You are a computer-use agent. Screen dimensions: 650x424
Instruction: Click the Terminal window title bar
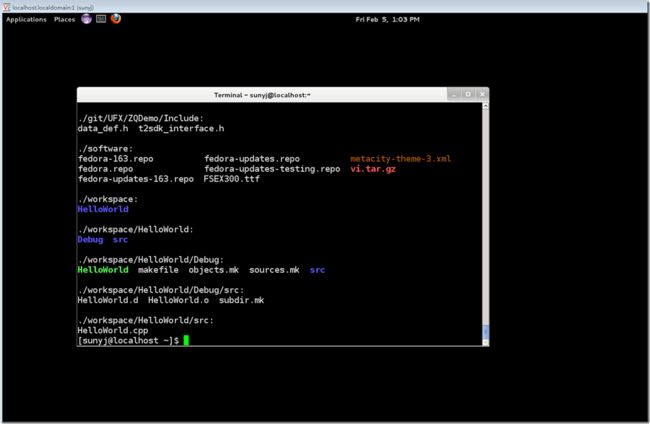262,95
